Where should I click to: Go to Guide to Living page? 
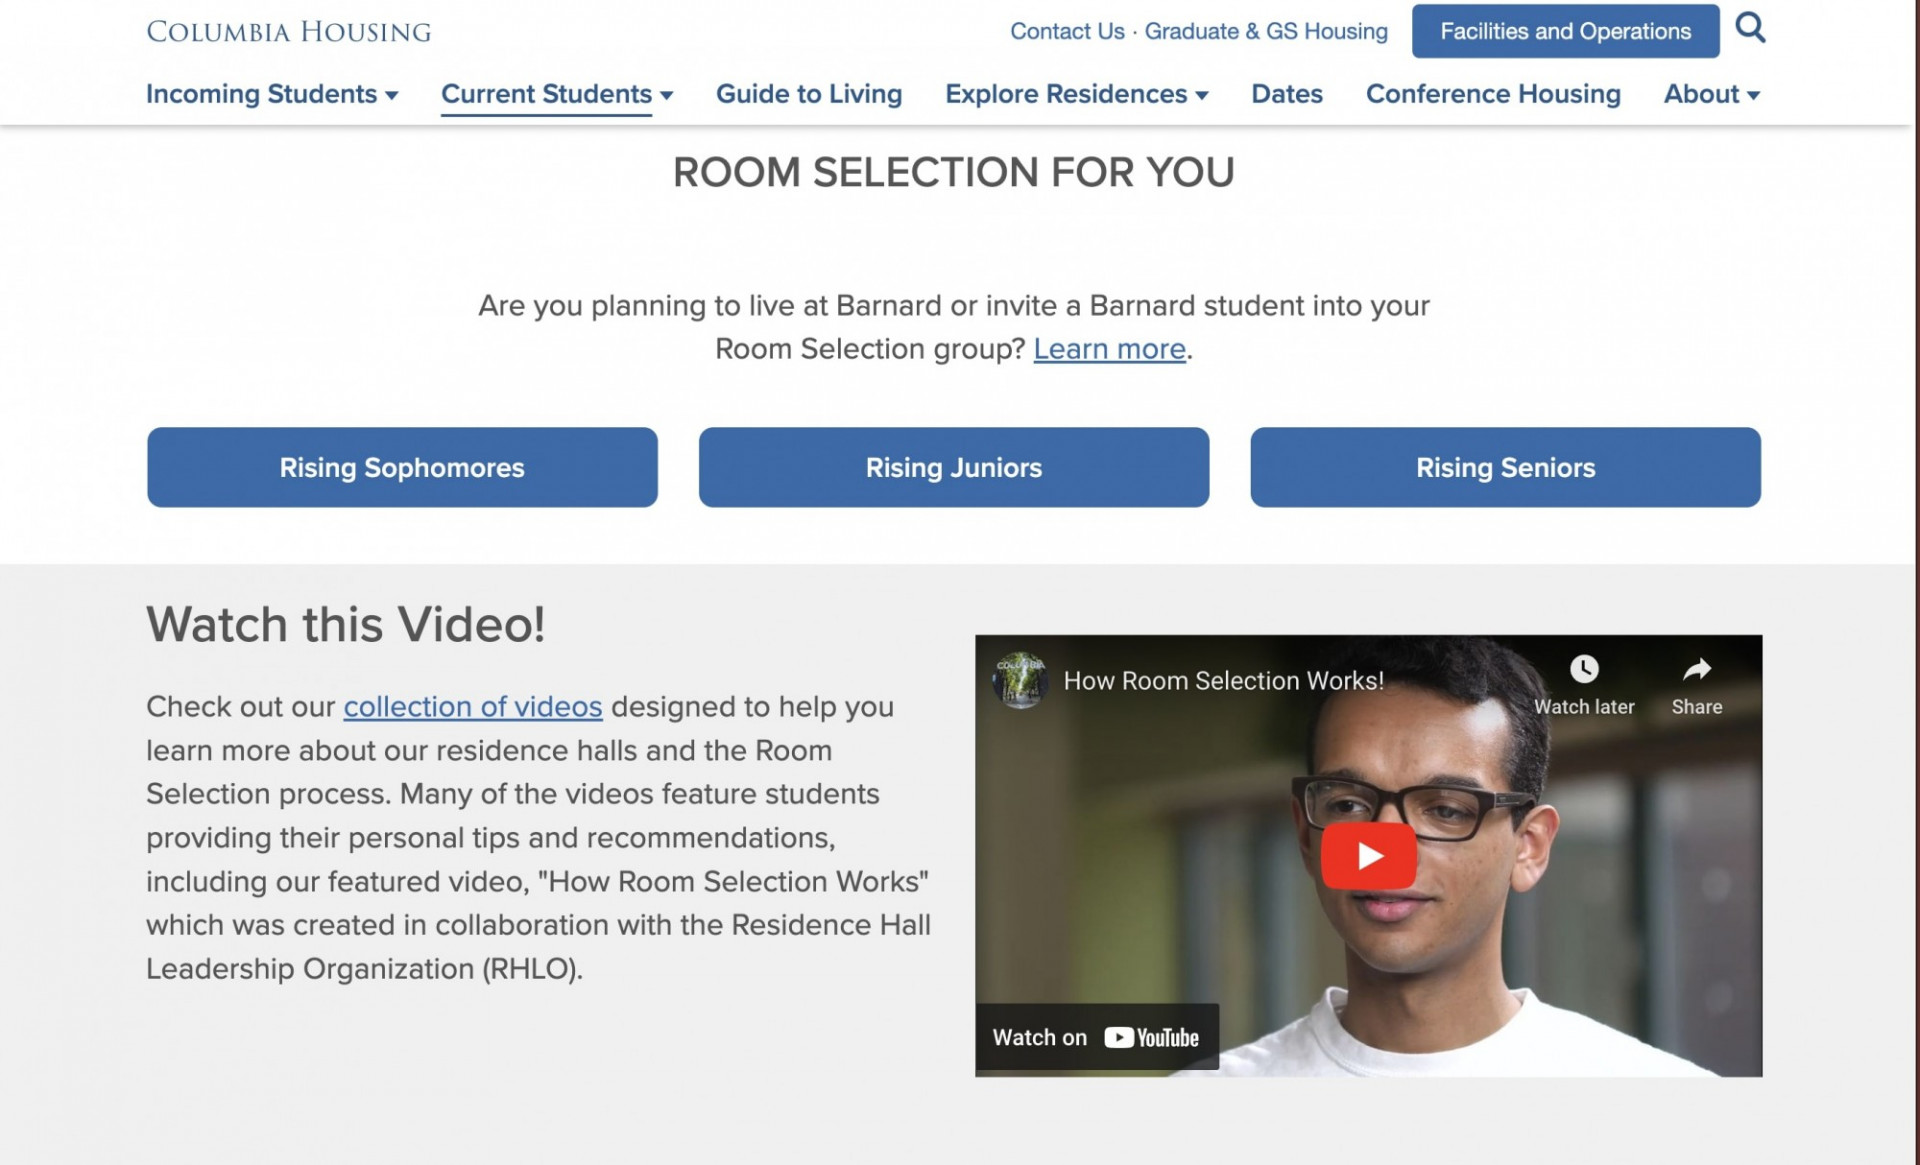(808, 94)
